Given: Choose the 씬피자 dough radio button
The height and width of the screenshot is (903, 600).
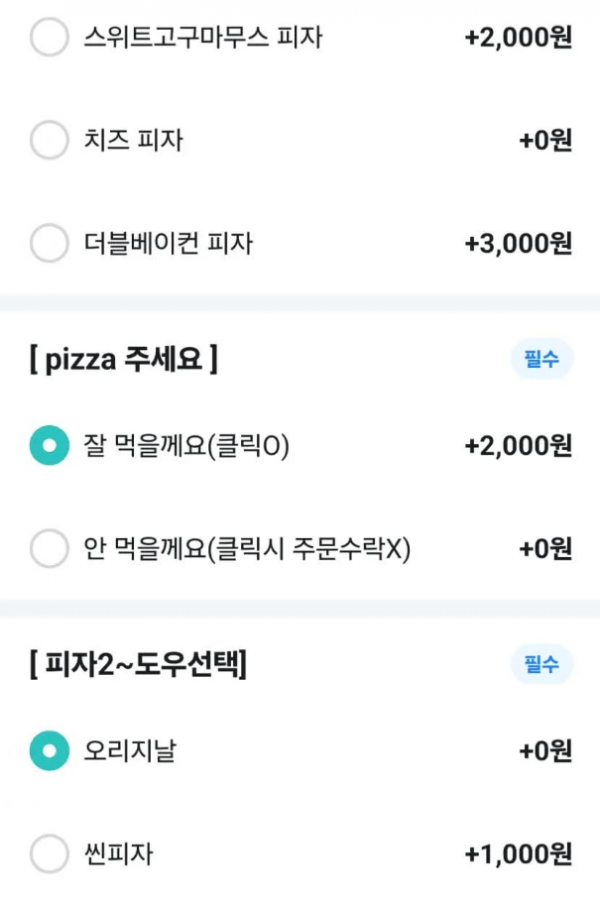Looking at the screenshot, I should click(x=49, y=854).
